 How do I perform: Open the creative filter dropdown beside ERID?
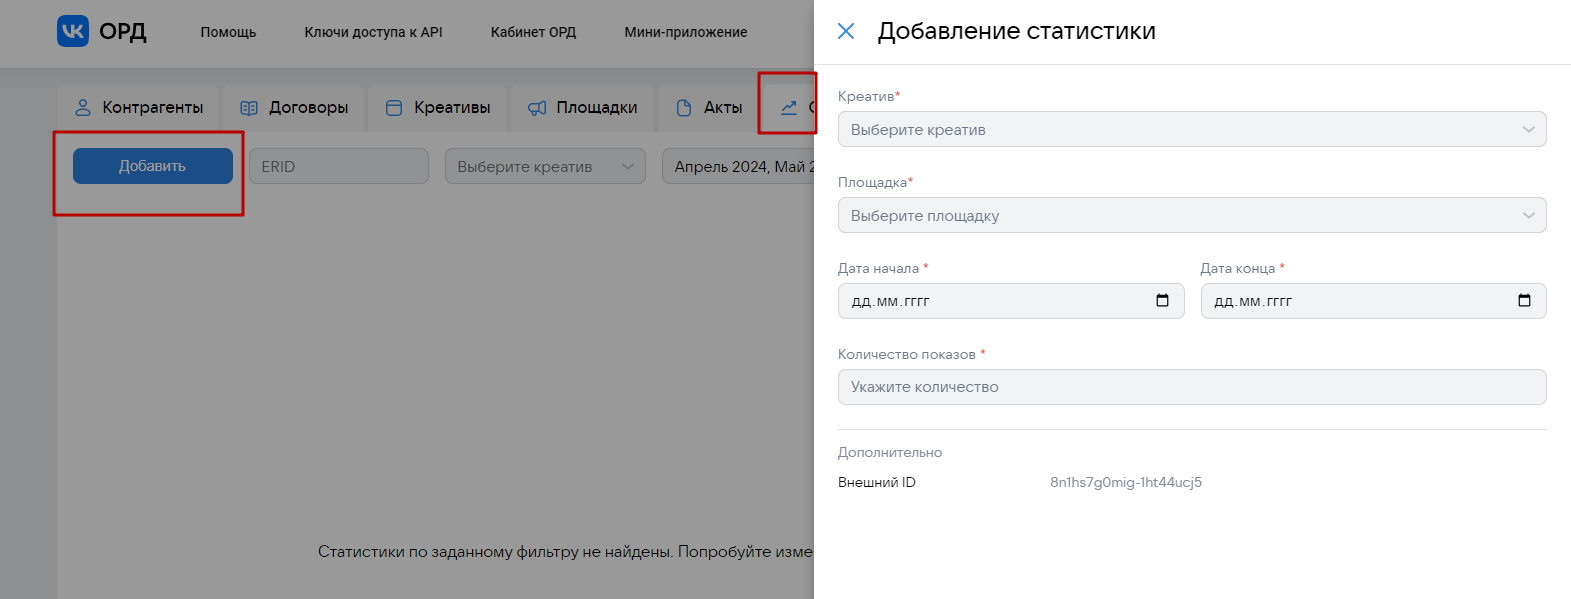click(x=545, y=167)
